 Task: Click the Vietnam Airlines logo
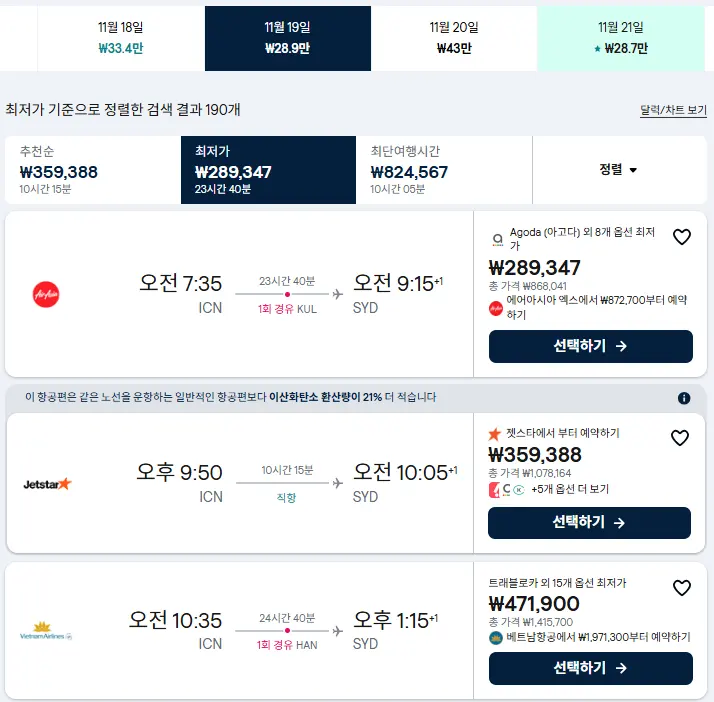(46, 631)
